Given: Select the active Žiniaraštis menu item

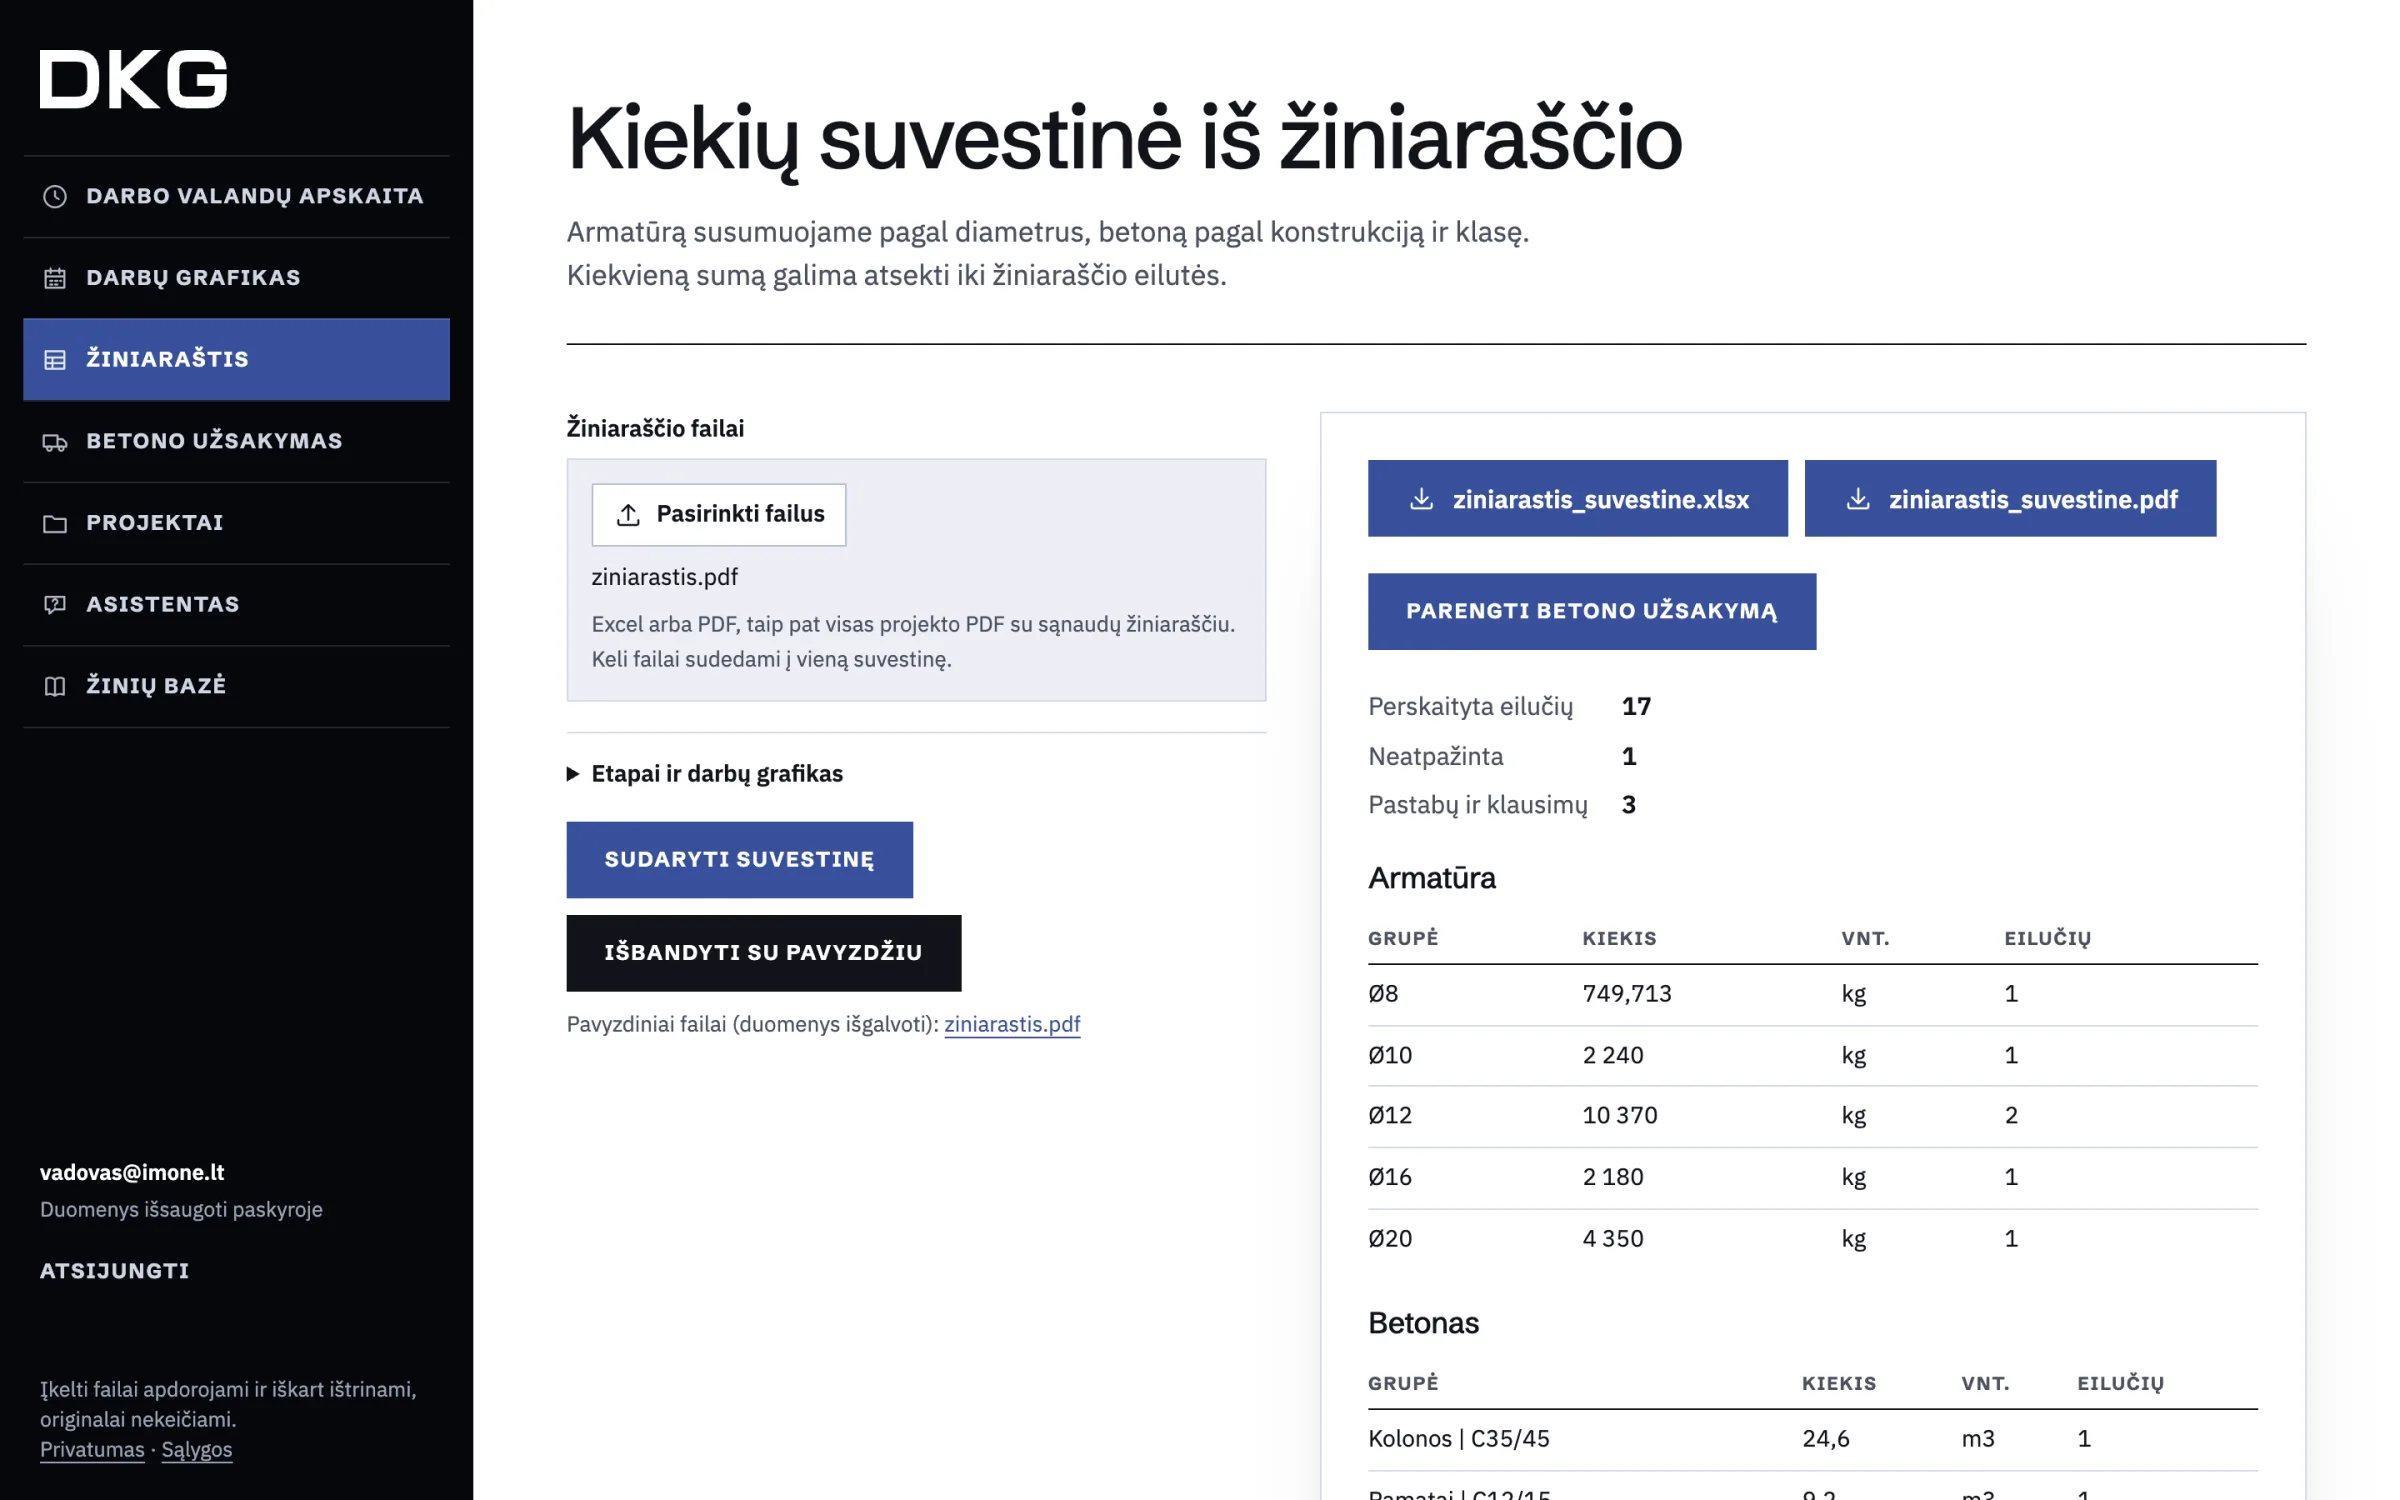Looking at the screenshot, I should pyautogui.click(x=236, y=360).
